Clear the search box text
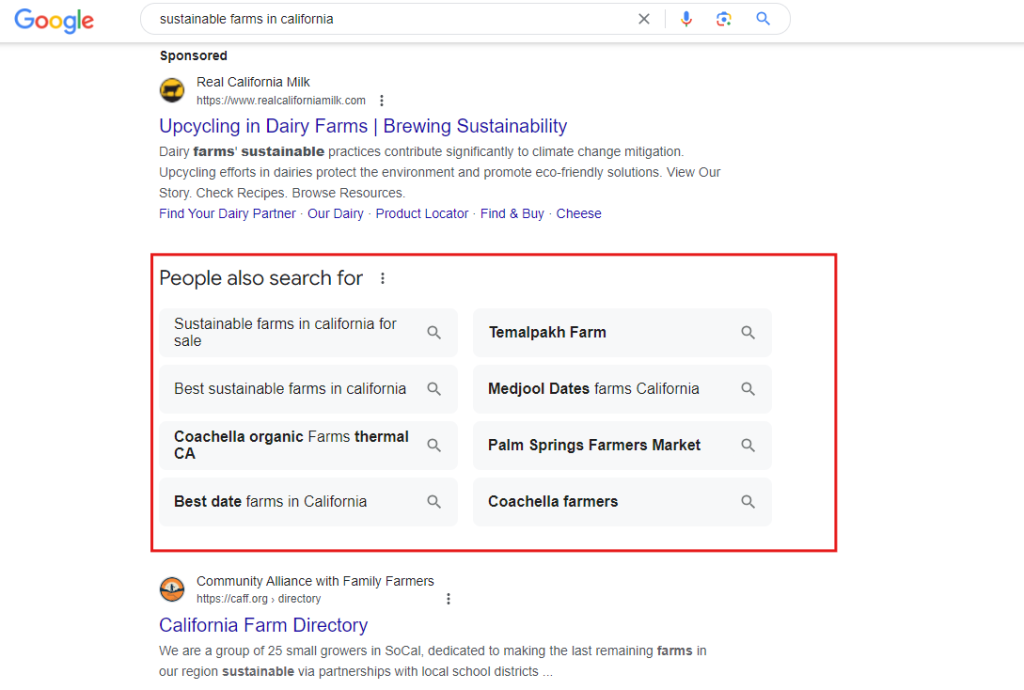Image resolution: width=1024 pixels, height=690 pixels. (x=644, y=19)
